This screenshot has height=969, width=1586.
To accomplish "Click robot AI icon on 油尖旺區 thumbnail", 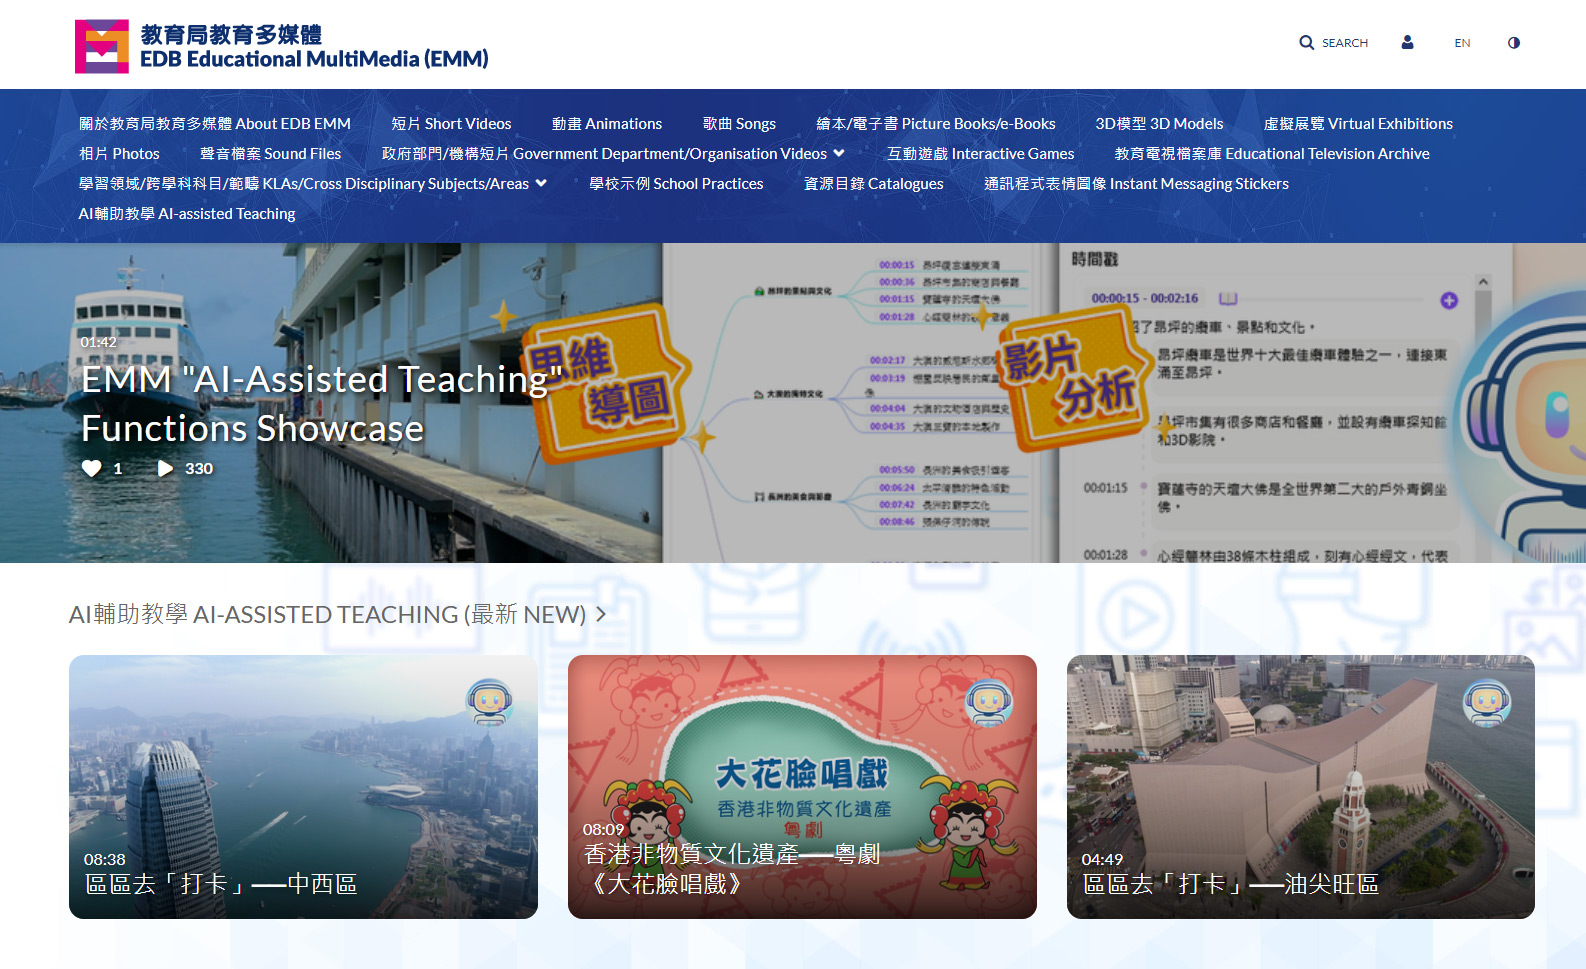I will coord(1486,701).
